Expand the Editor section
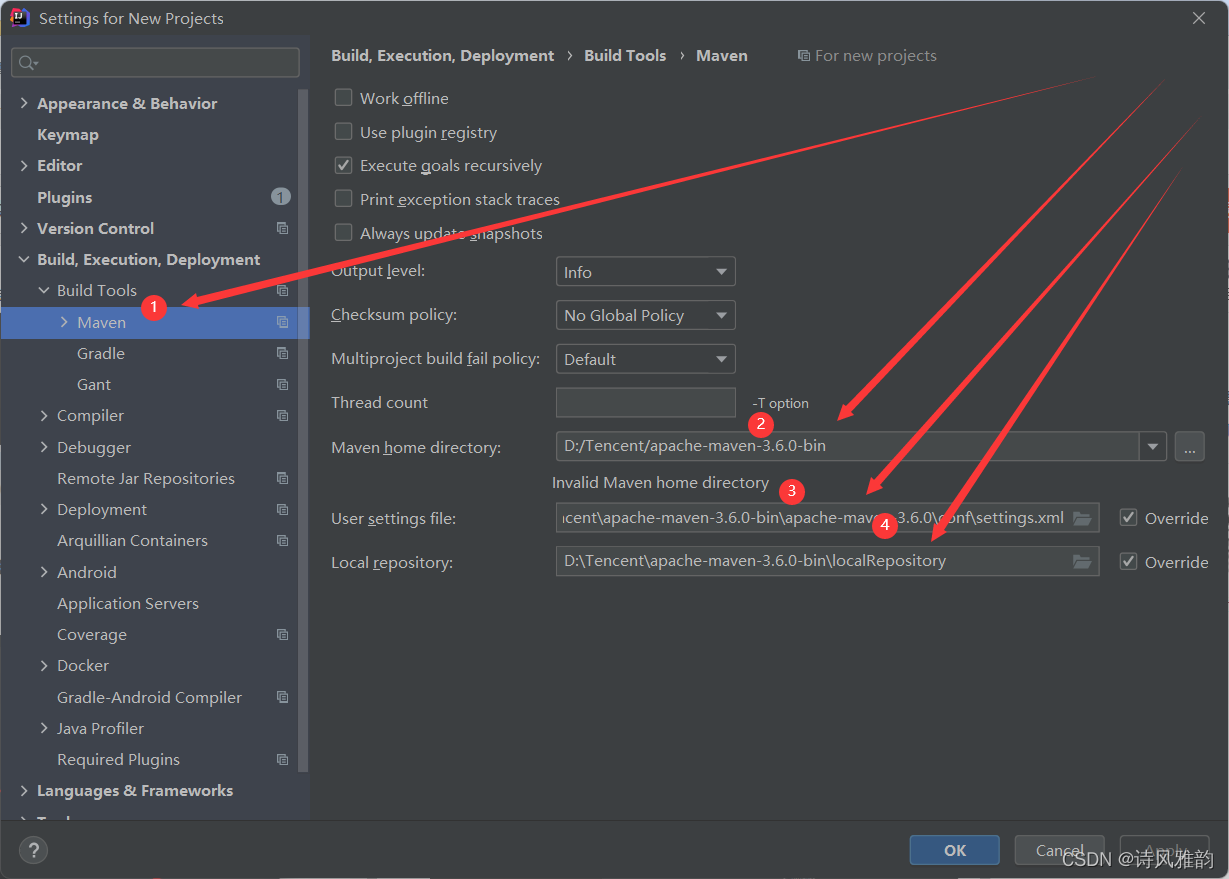Viewport: 1229px width, 879px height. click(24, 165)
